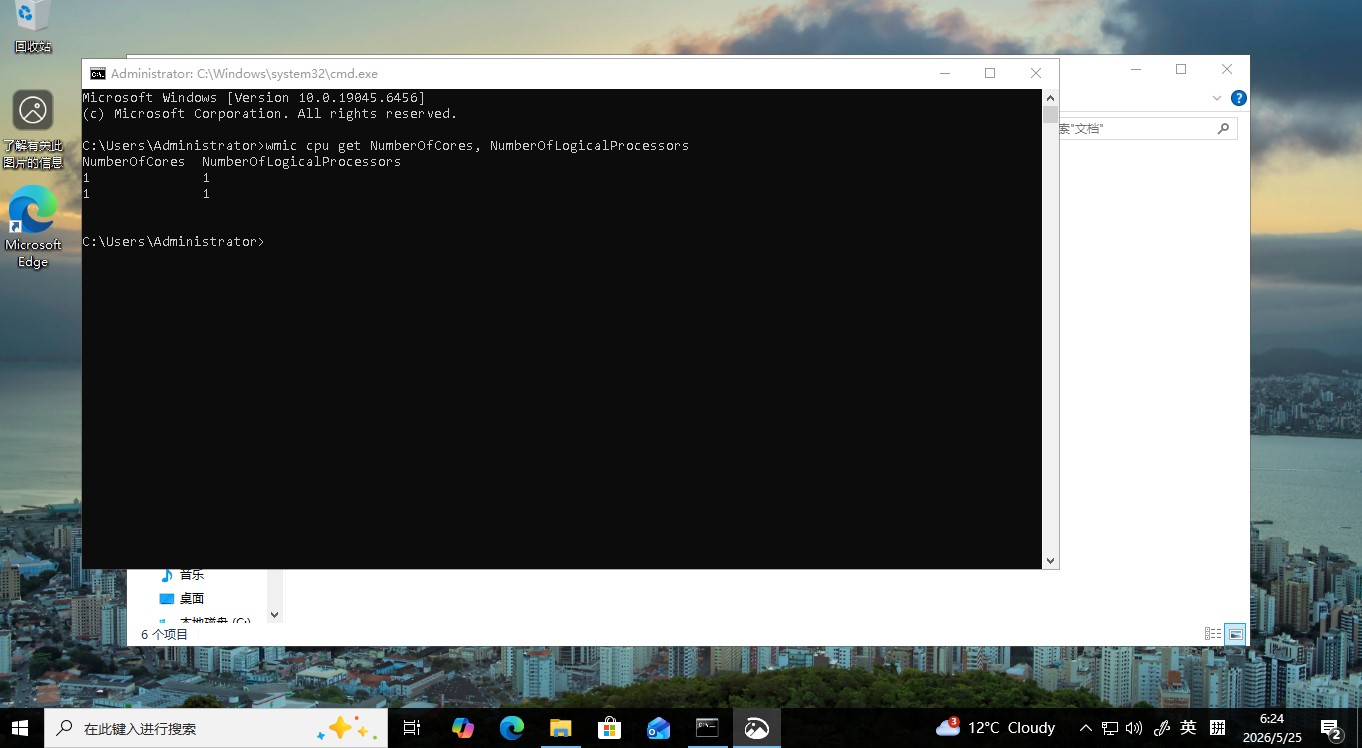
Task: Open Microsoft Edge desktop shortcut
Action: pyautogui.click(x=33, y=227)
